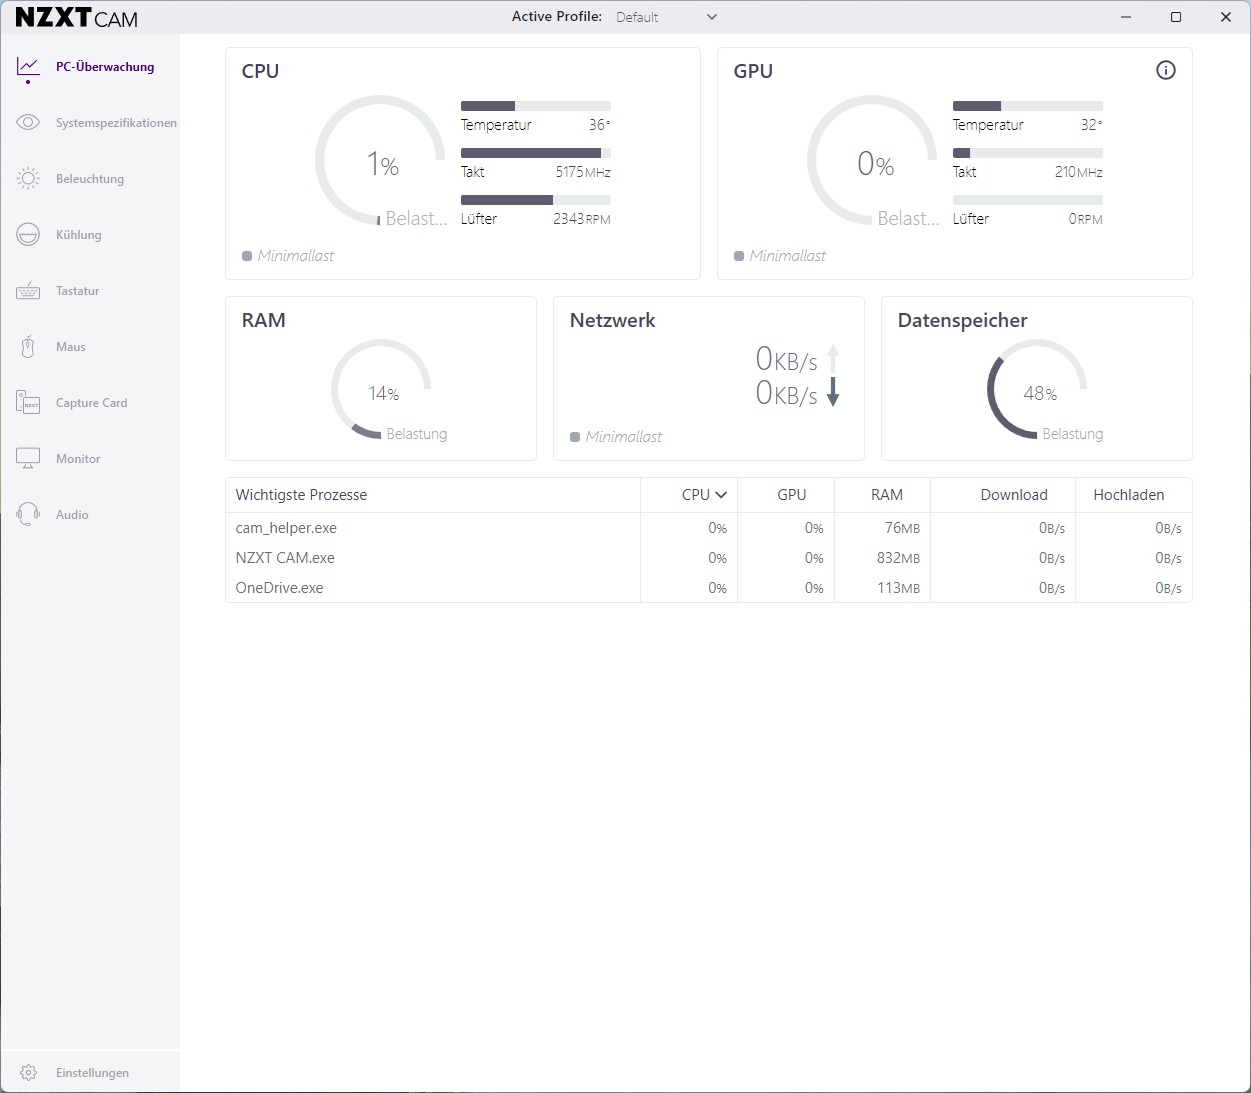Sort processes by CPU column
This screenshot has height=1093, width=1251.
coord(704,495)
